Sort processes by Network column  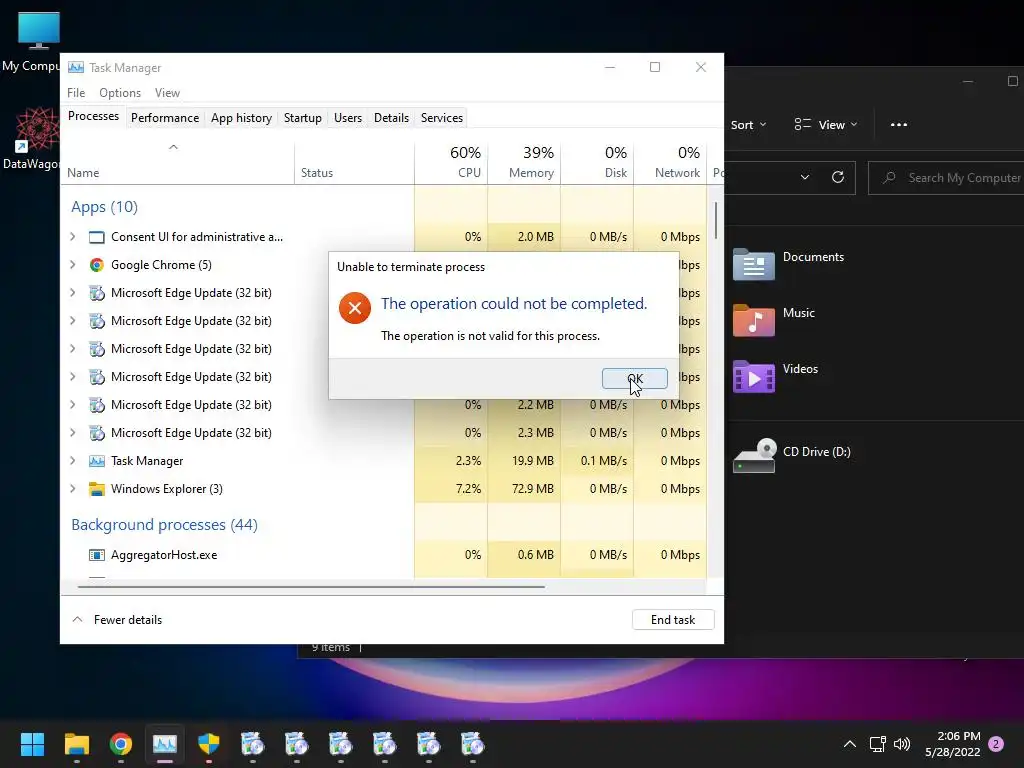point(671,162)
